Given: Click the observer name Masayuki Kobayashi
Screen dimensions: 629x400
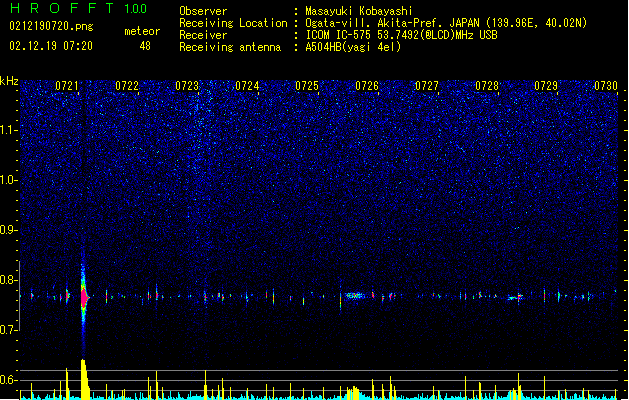Looking at the screenshot, I should 359,11.
